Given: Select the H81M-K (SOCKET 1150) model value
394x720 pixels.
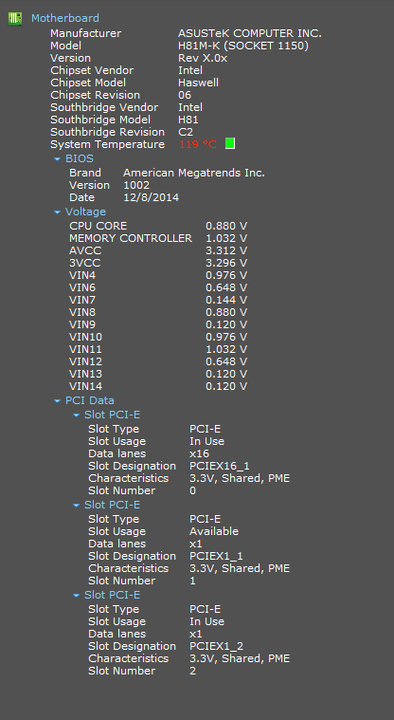Looking at the screenshot, I should pyautogui.click(x=243, y=45).
